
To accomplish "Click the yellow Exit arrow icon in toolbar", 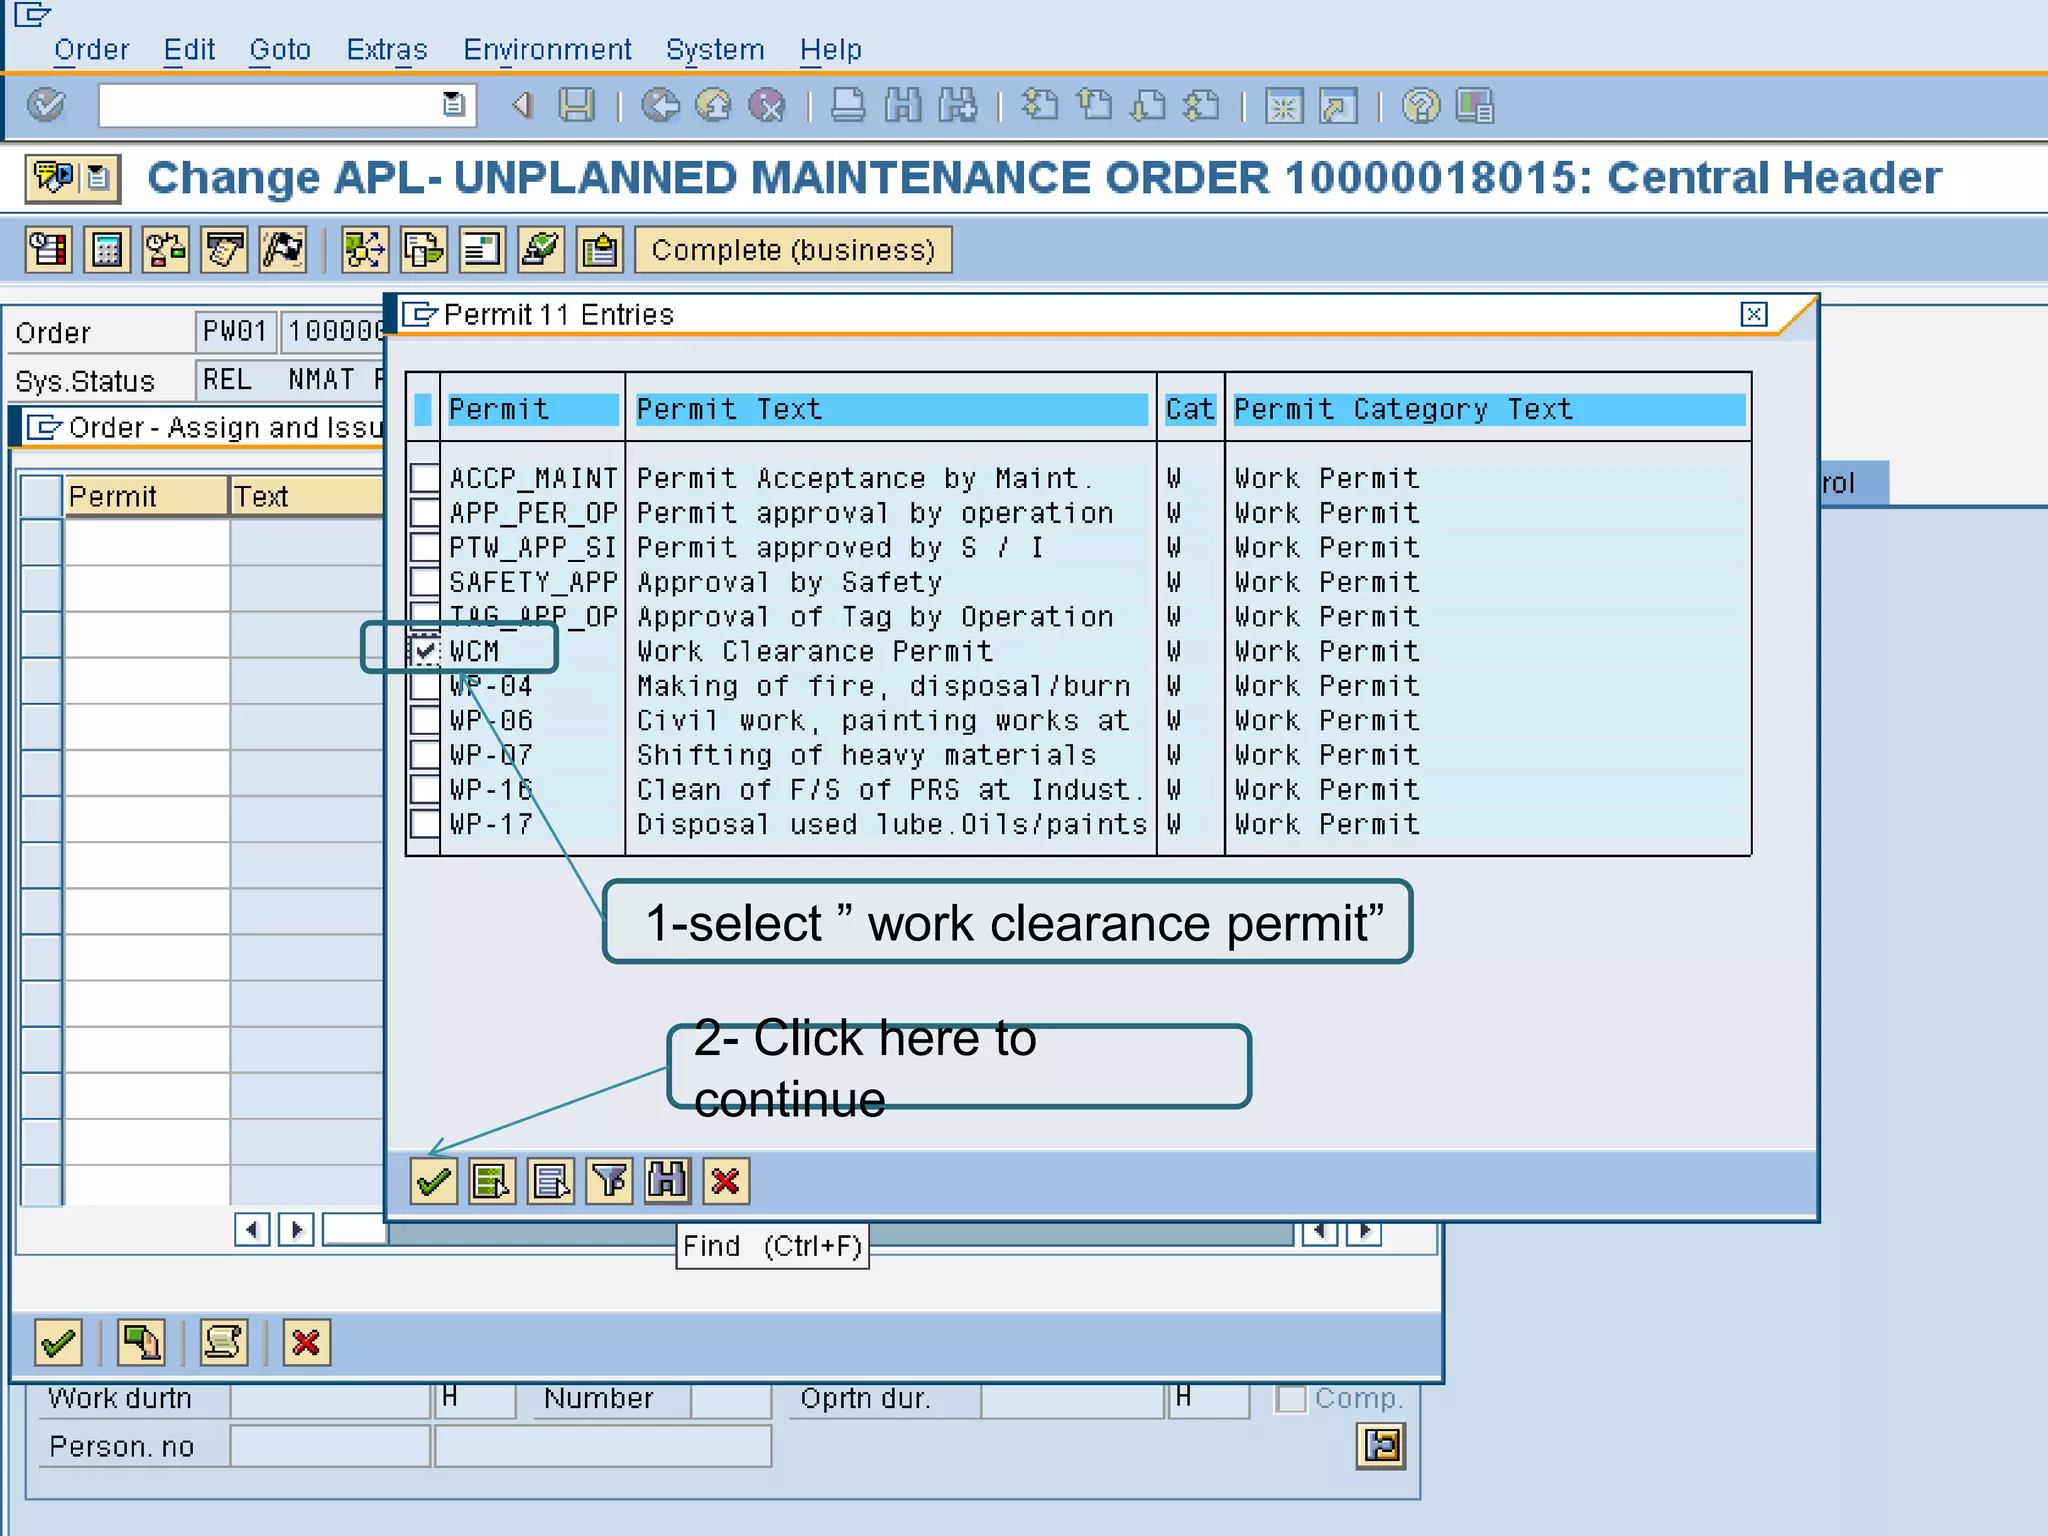I will click(714, 105).
